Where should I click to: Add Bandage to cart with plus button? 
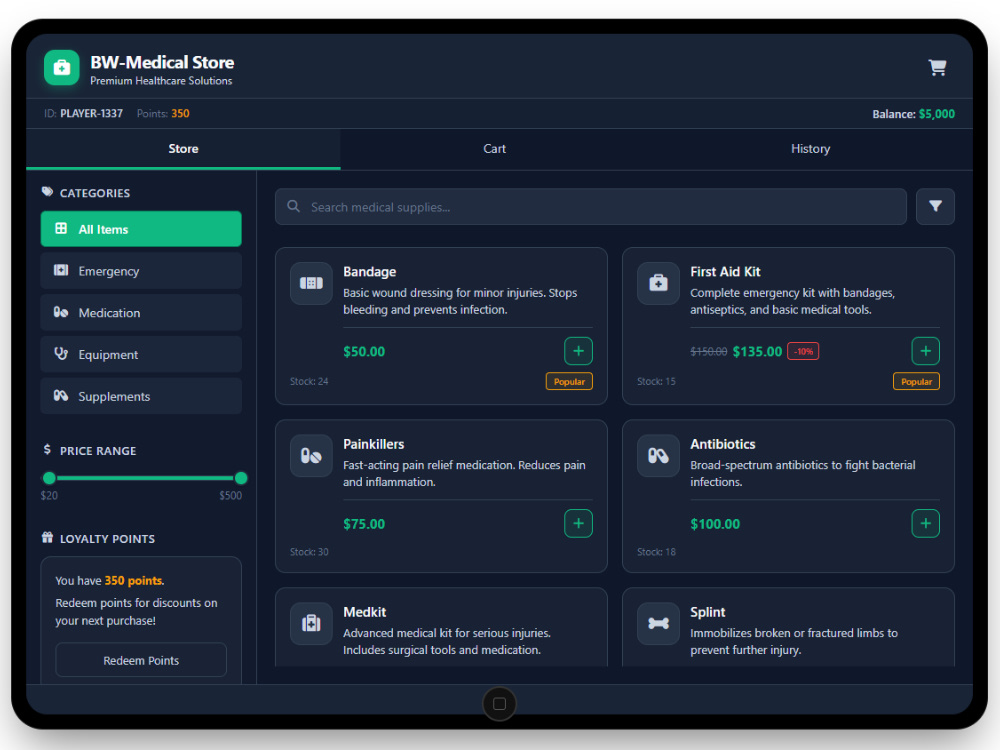pos(578,351)
